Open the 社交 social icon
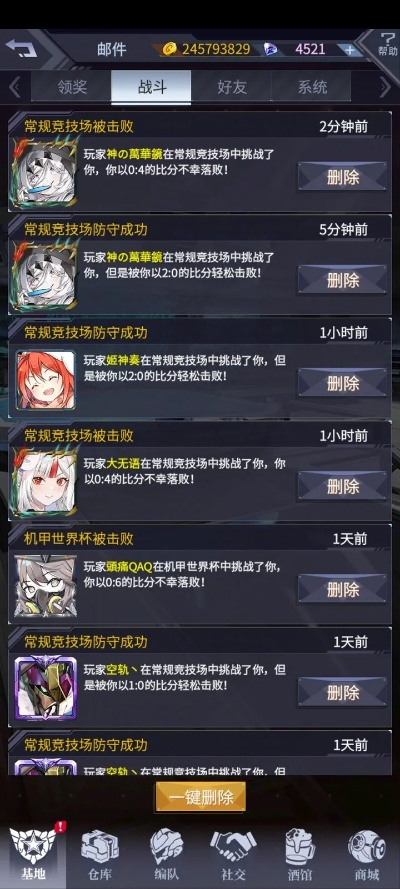400x889 pixels. click(233, 854)
